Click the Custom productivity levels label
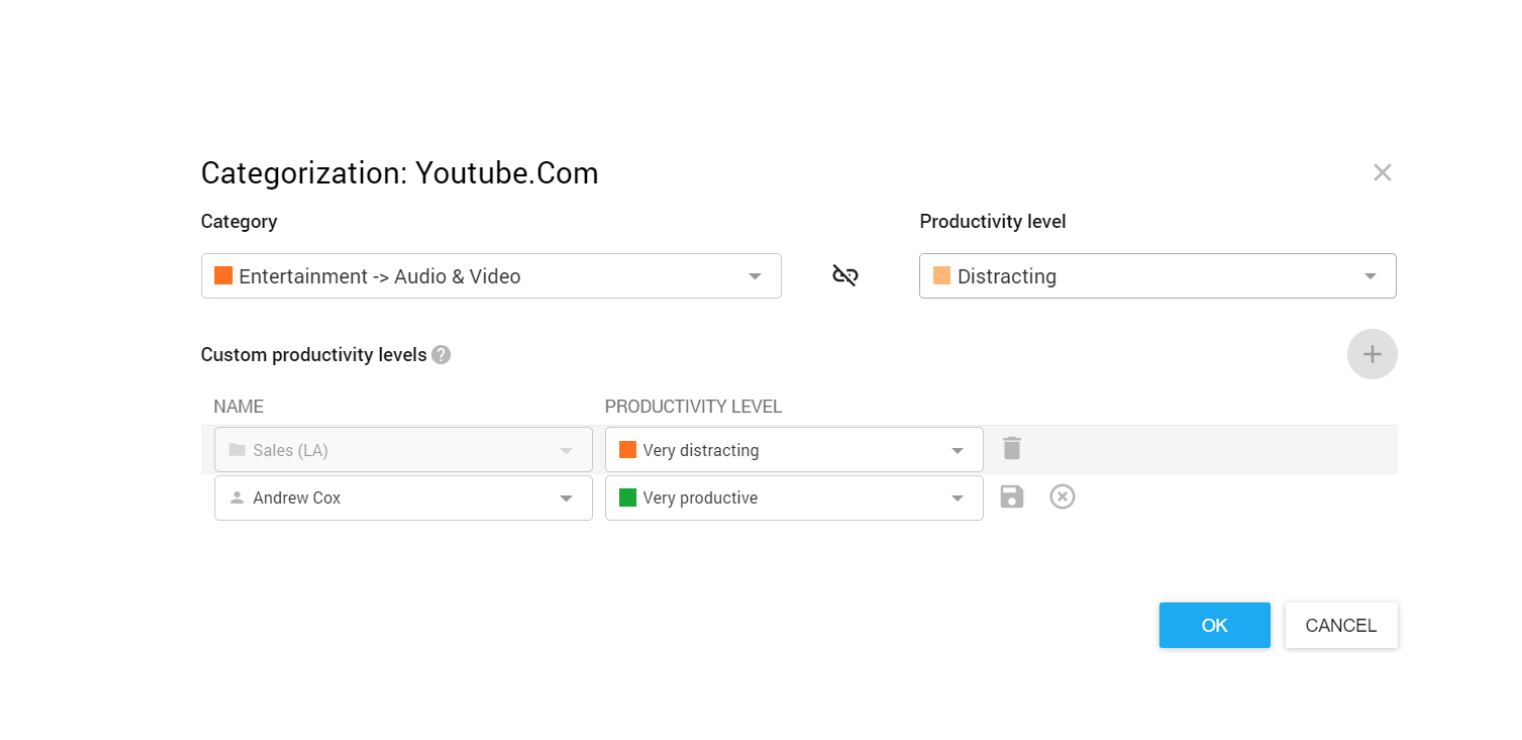Image resolution: width=1522 pixels, height=740 pixels. click(314, 355)
